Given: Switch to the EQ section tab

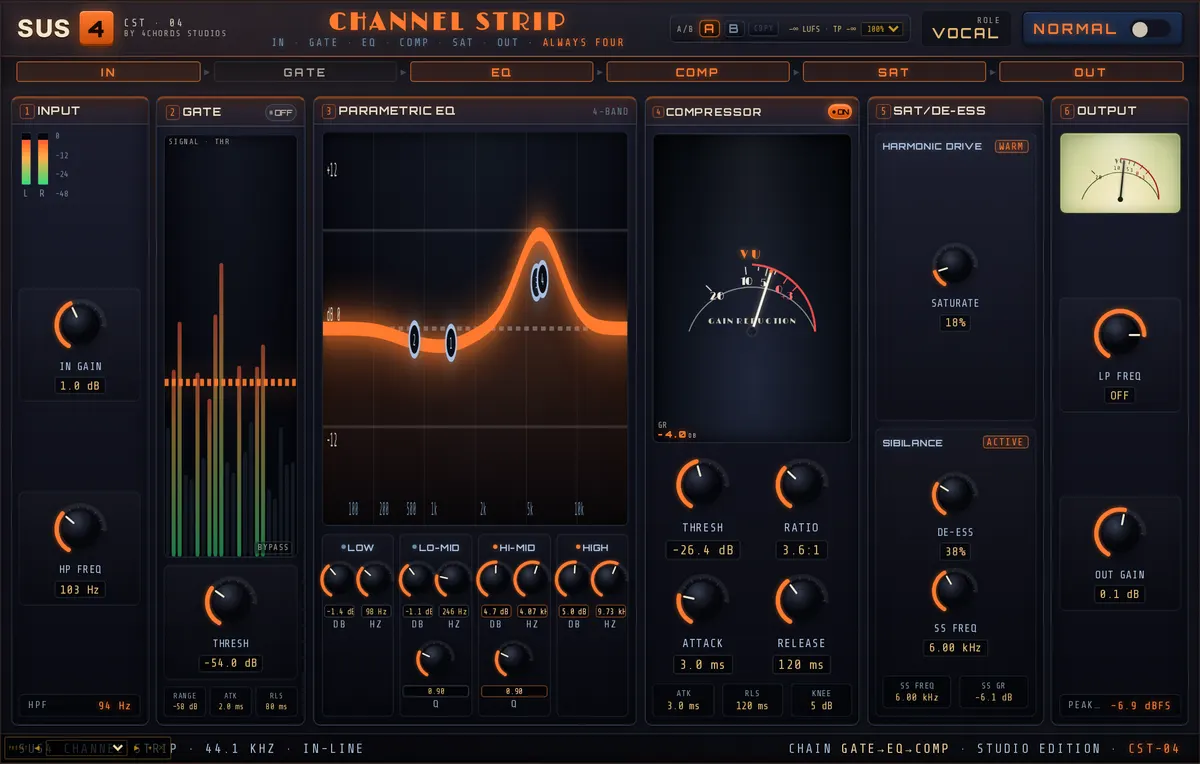Looking at the screenshot, I should (x=501, y=72).
